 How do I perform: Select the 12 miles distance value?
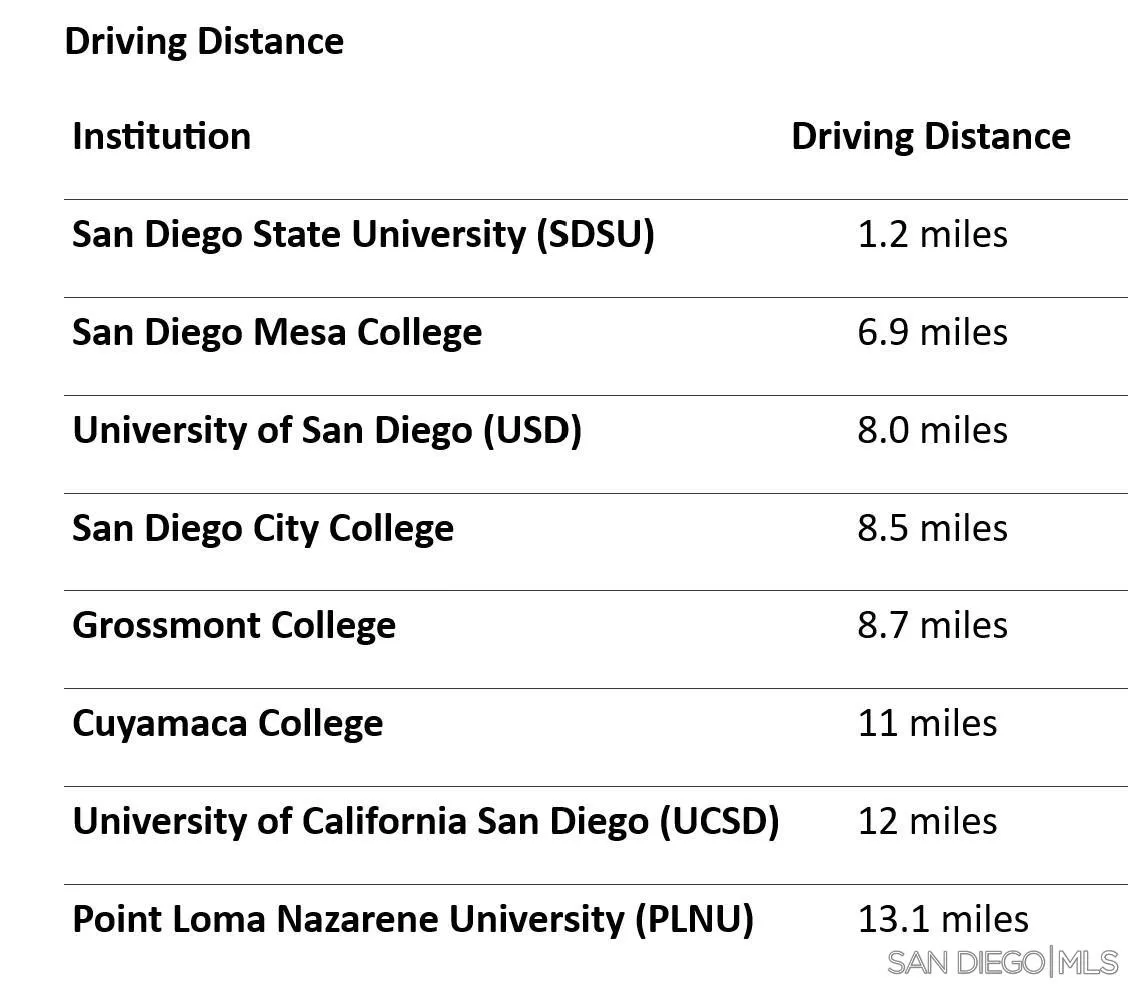[x=927, y=821]
